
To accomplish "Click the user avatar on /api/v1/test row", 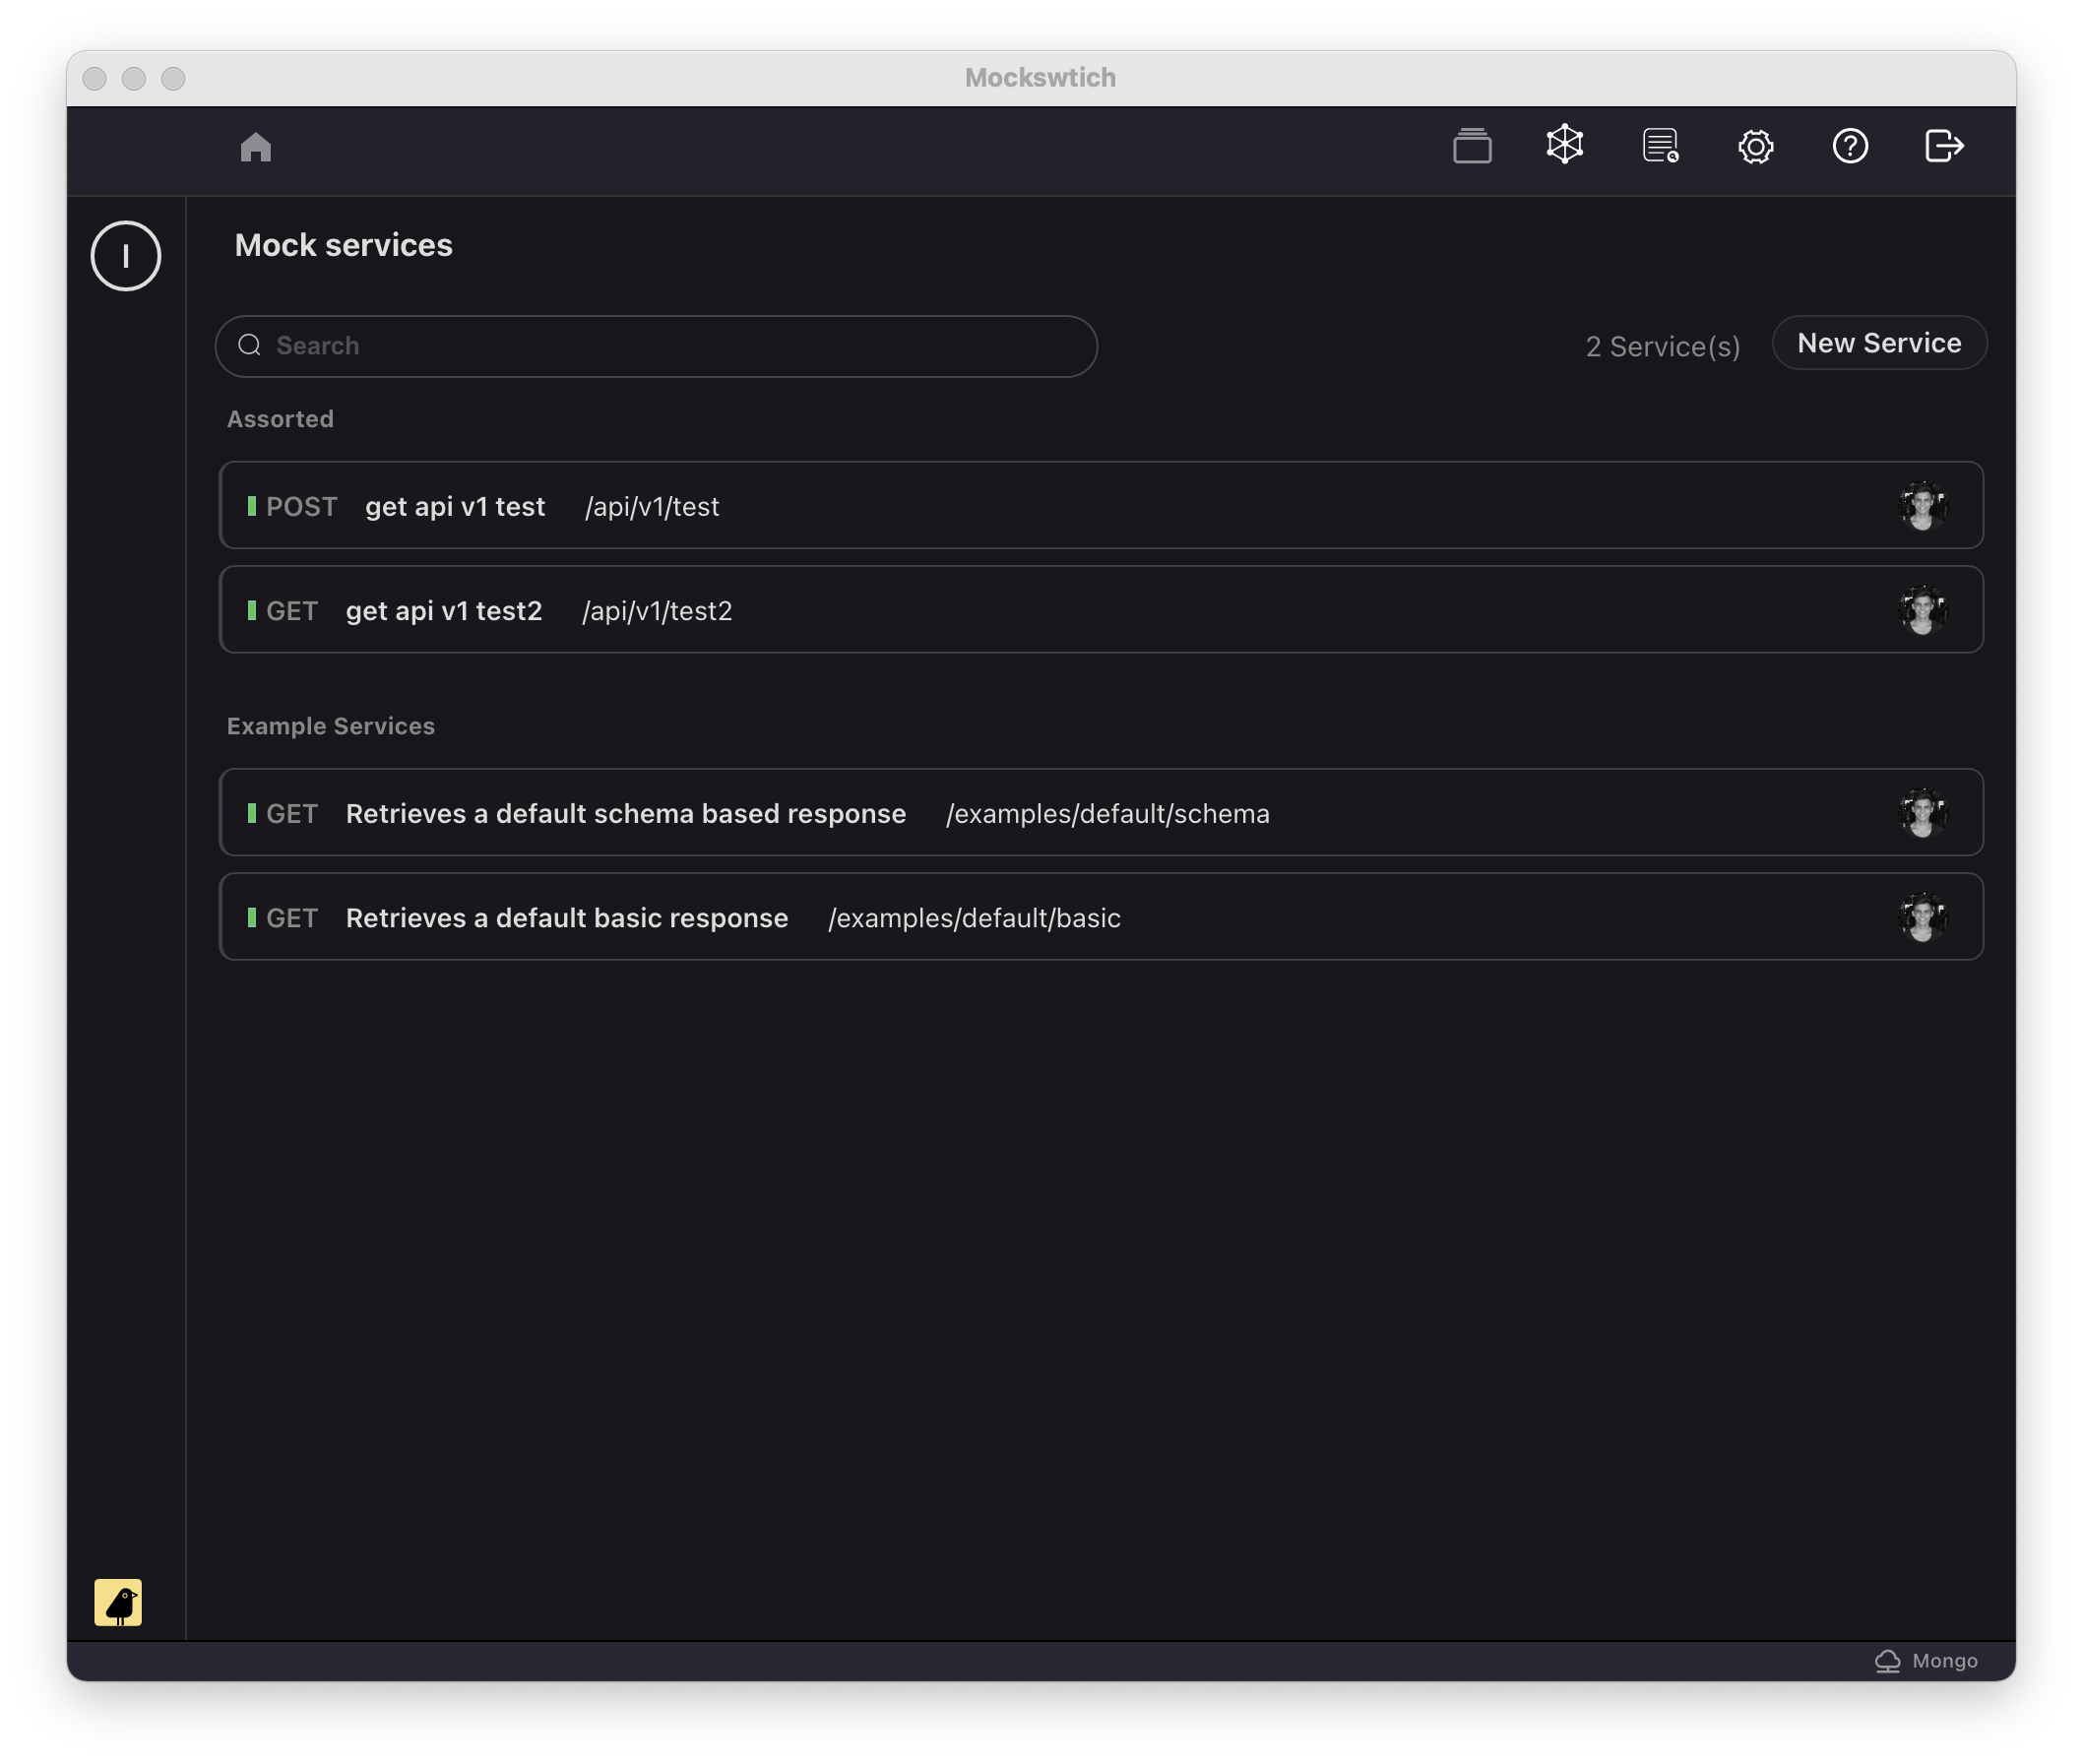I will pyautogui.click(x=1922, y=506).
